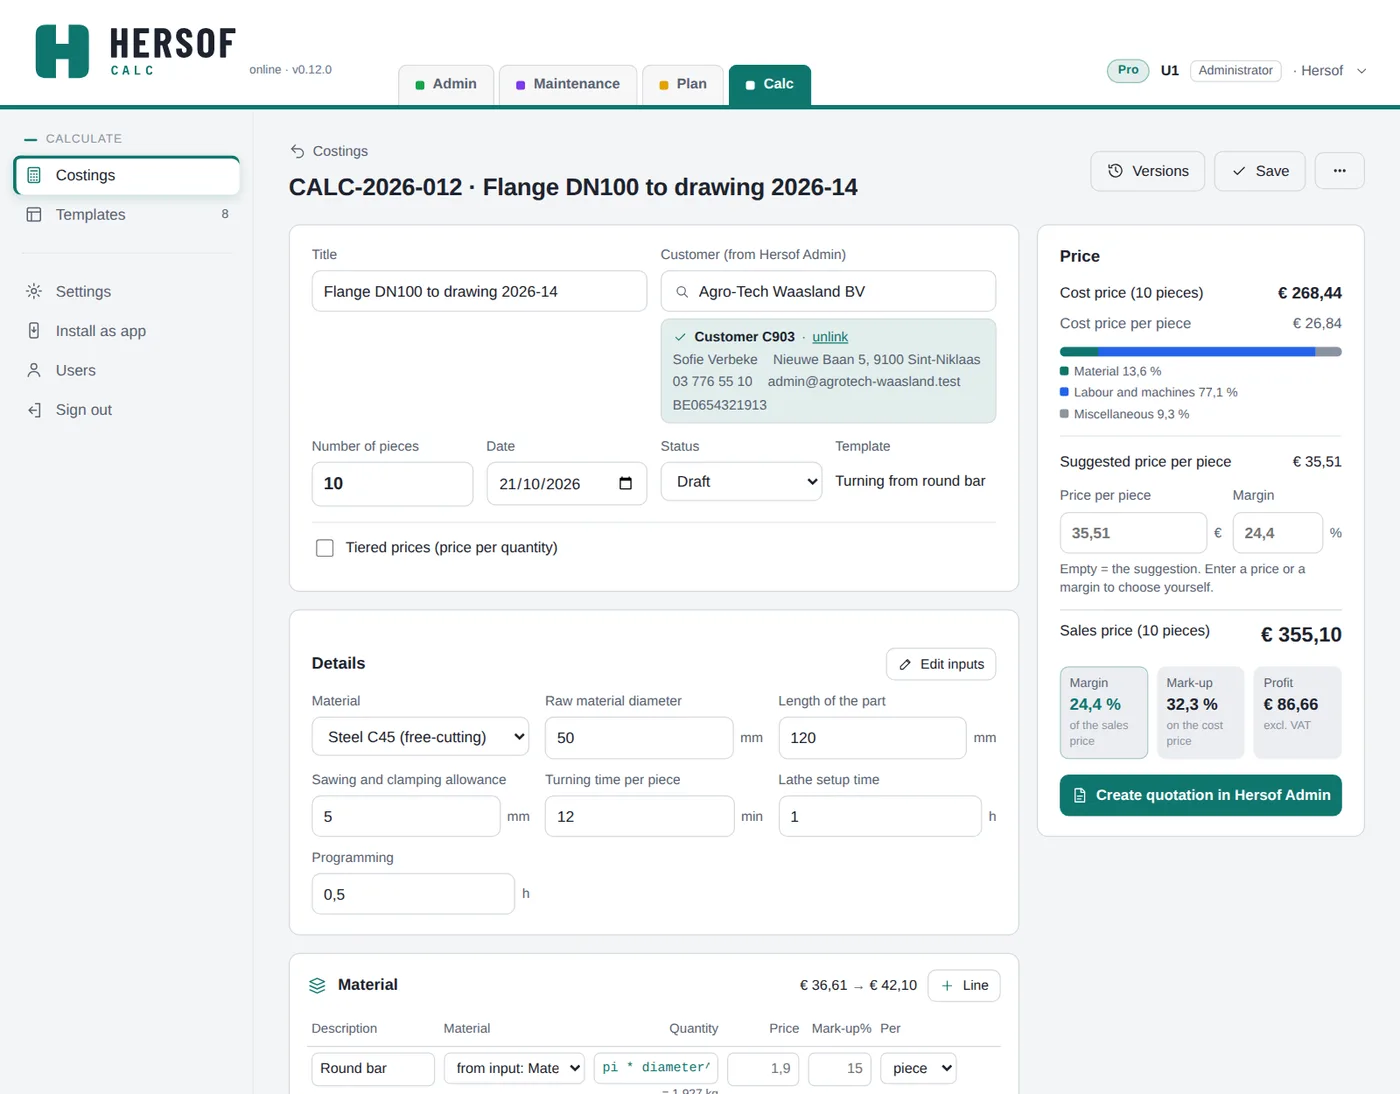Click Install as app sidebar icon
The image size is (1400, 1094).
point(34,331)
